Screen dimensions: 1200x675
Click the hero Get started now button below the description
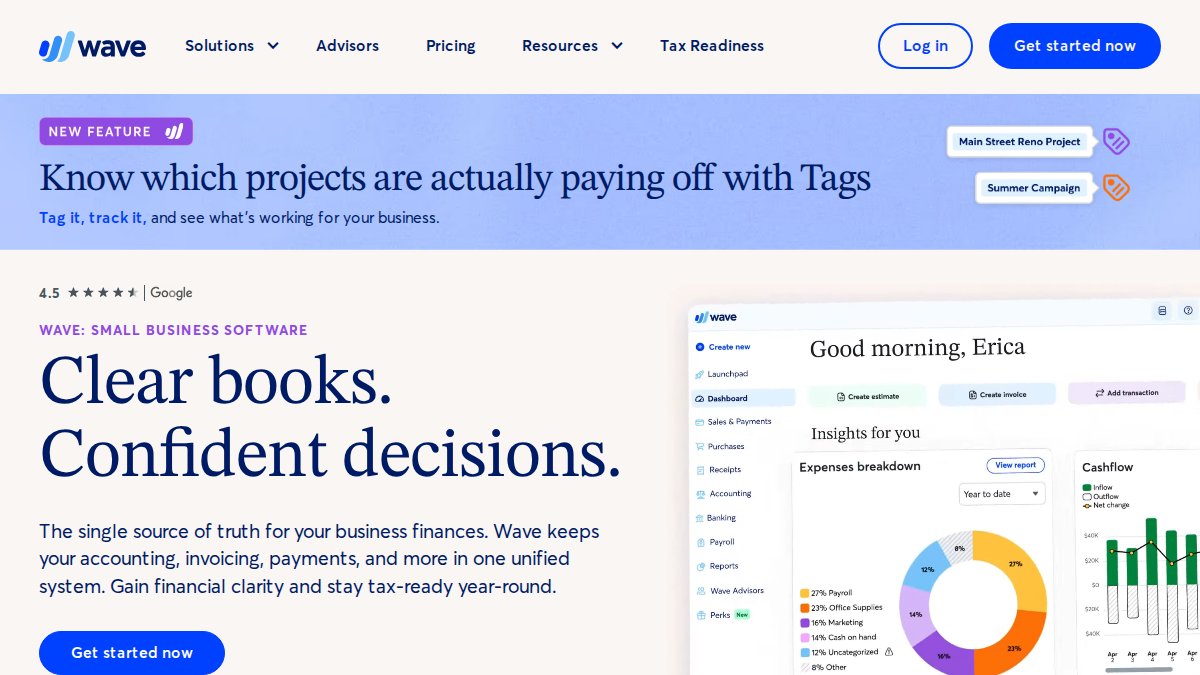(132, 653)
